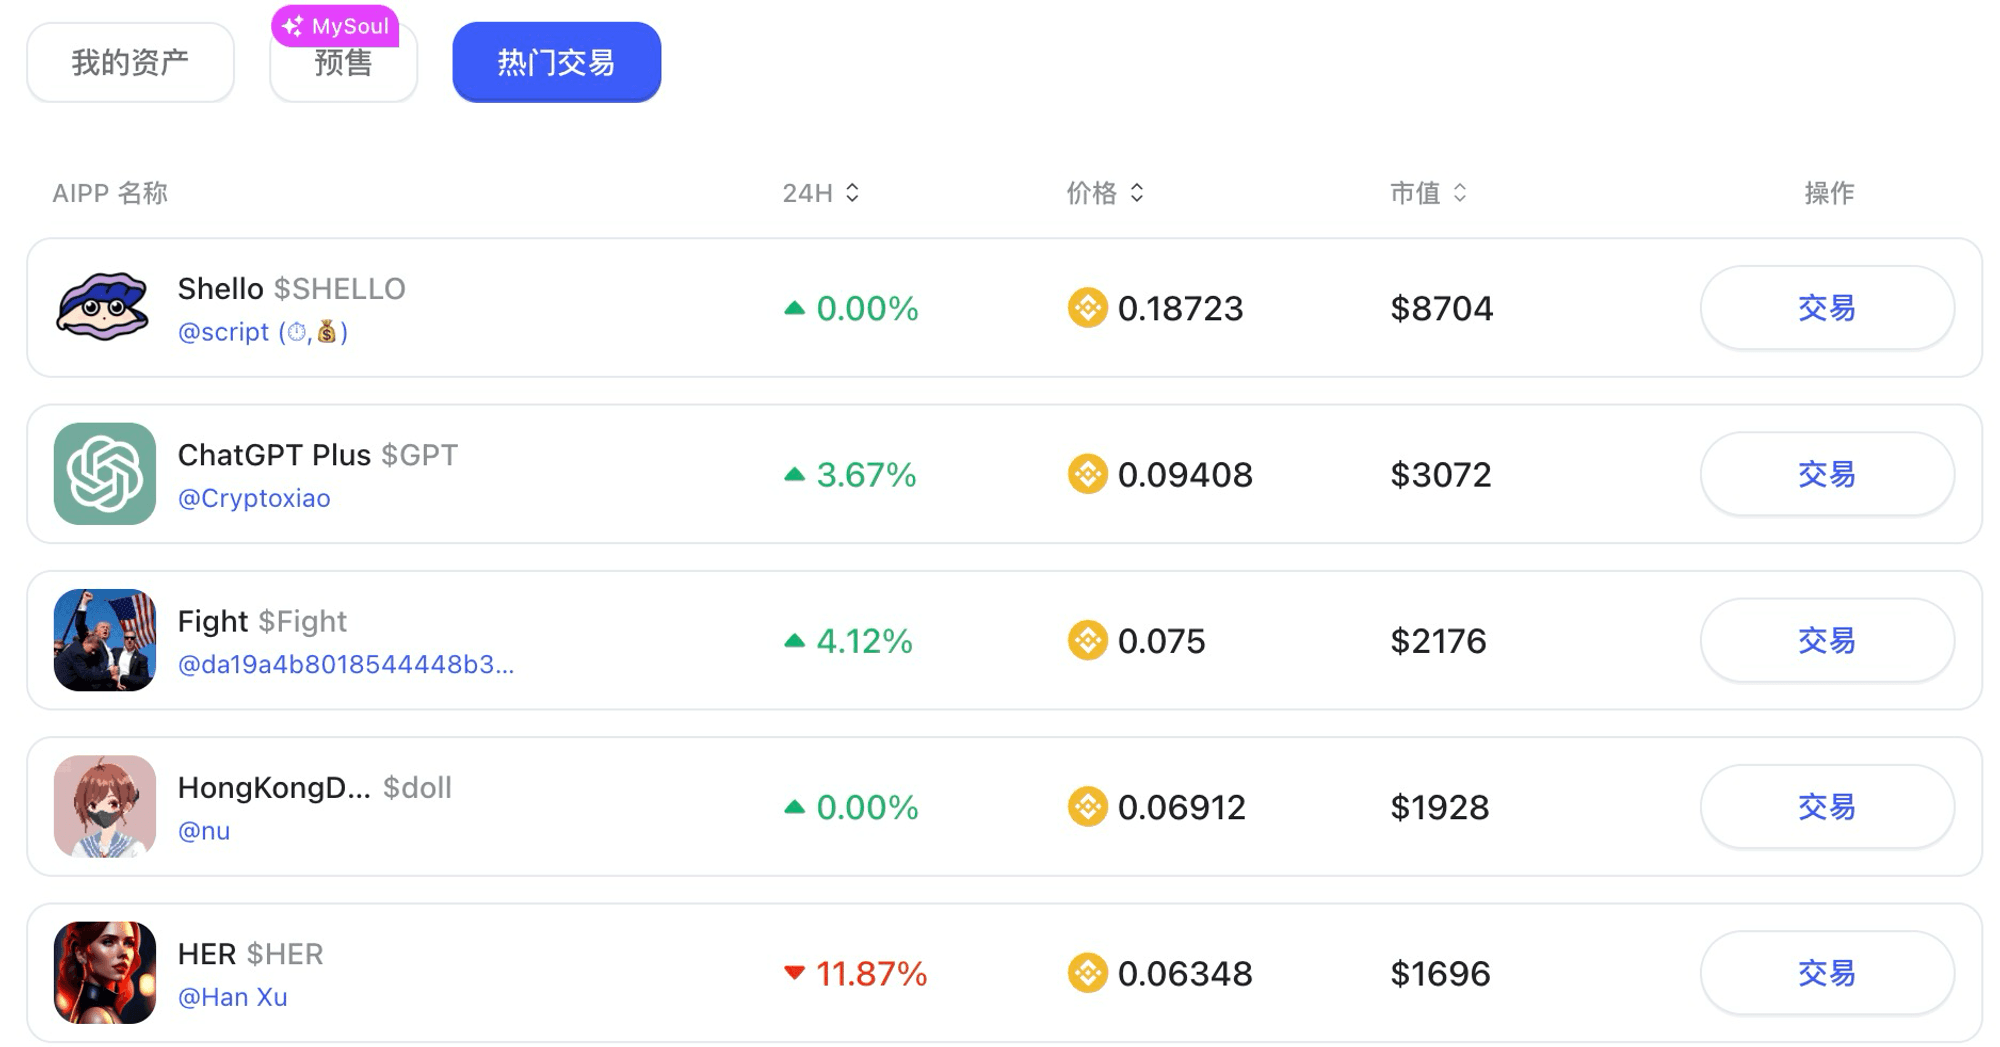Click the MySoul badge above 预售

[335, 26]
